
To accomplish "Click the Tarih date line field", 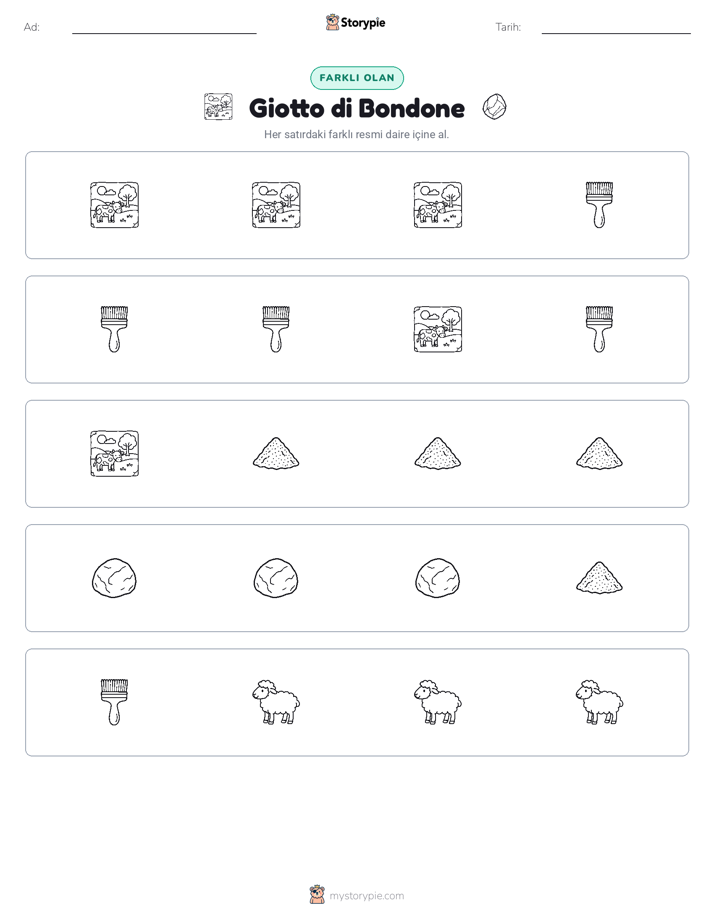I will pyautogui.click(x=616, y=28).
